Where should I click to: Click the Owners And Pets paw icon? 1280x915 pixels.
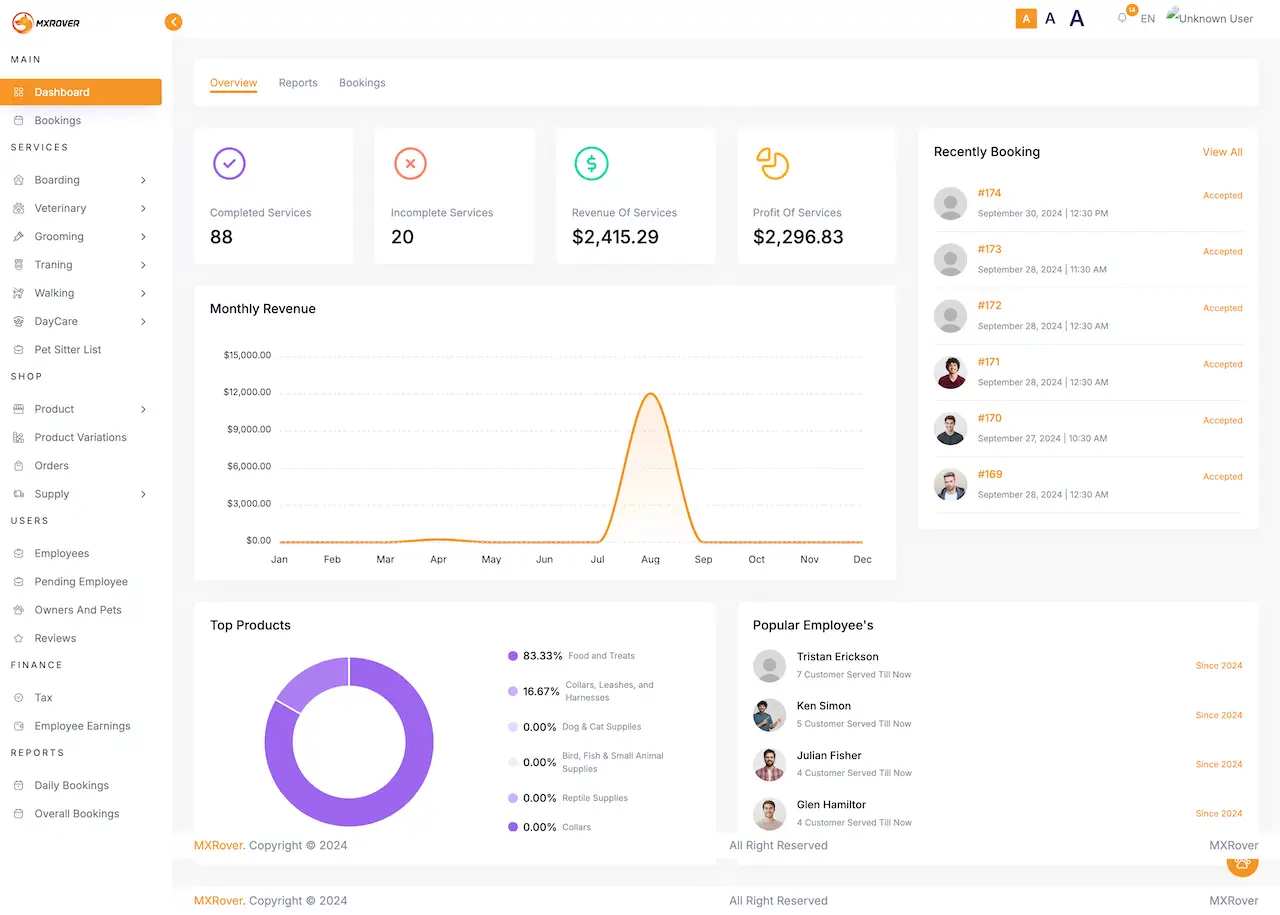coord(18,610)
